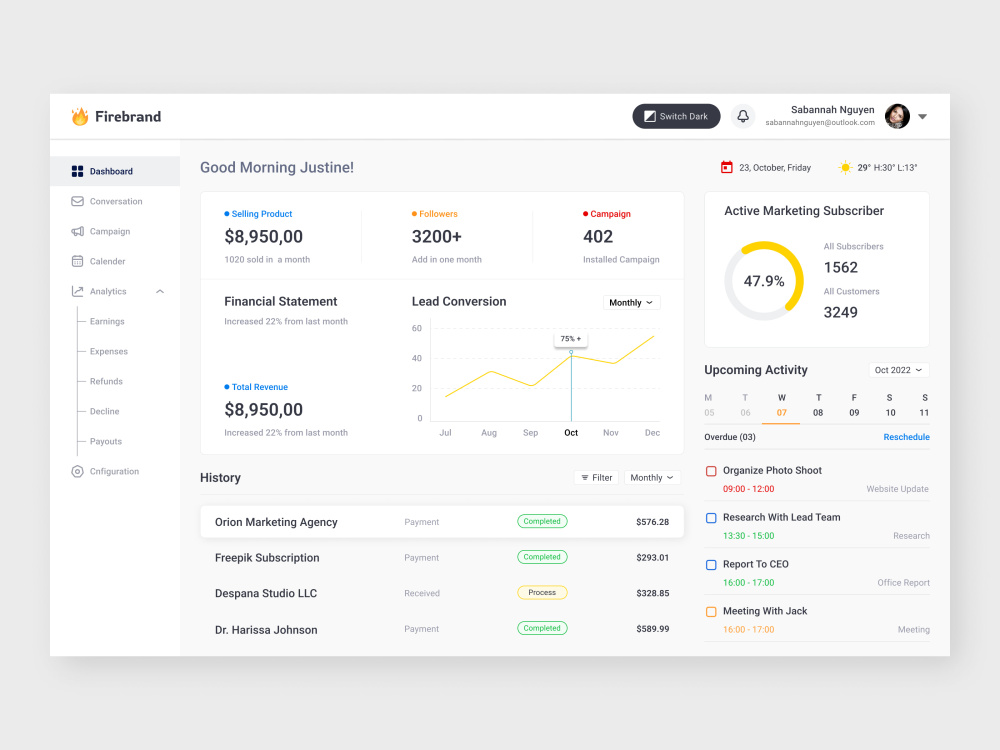The image size is (1000, 750).
Task: Open the Dr. Harissa Johnson row
Action: (x=442, y=629)
